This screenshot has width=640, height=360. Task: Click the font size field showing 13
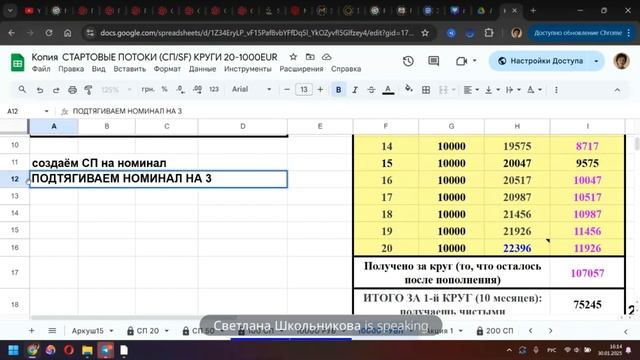tap(304, 89)
